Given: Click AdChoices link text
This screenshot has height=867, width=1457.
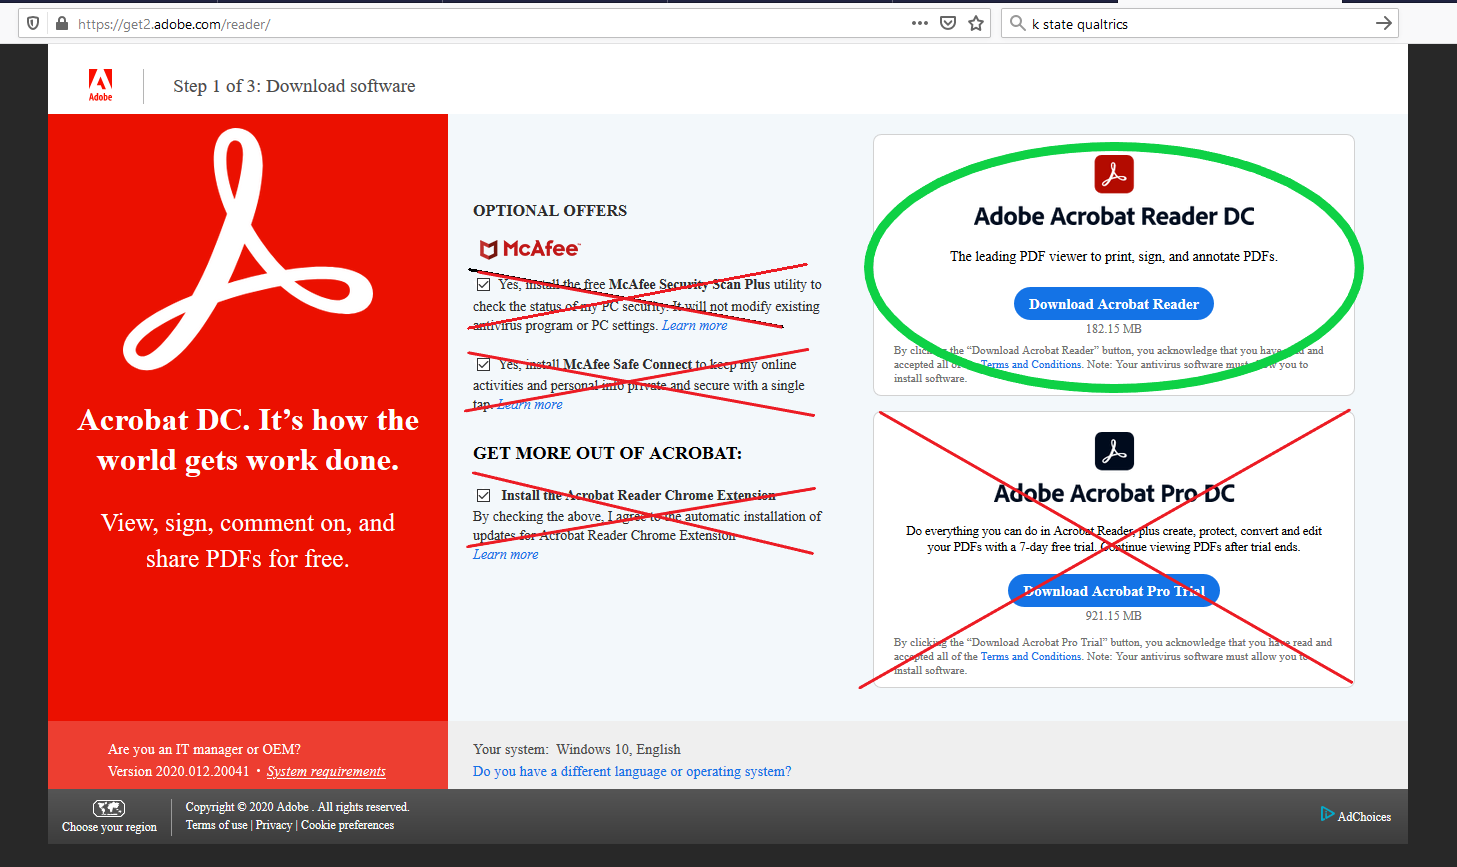Looking at the screenshot, I should click(x=1364, y=817).
